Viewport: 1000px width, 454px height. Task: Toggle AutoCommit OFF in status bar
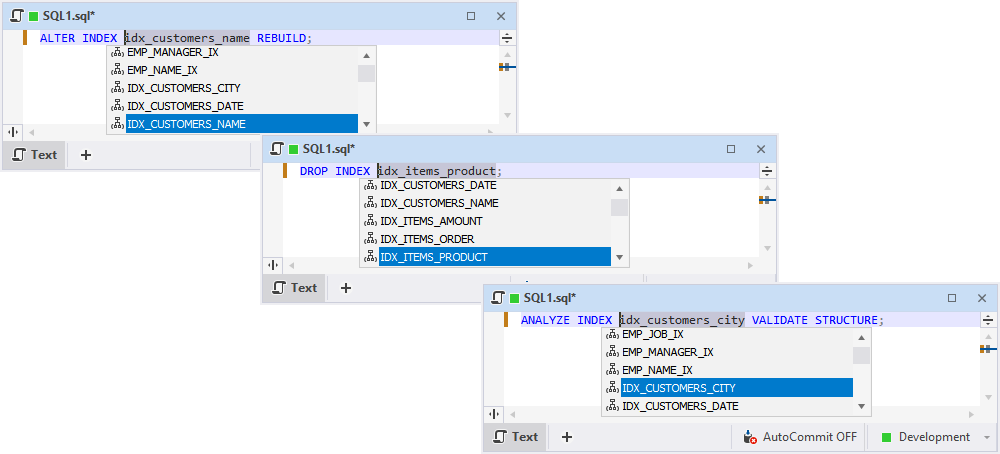pos(800,437)
